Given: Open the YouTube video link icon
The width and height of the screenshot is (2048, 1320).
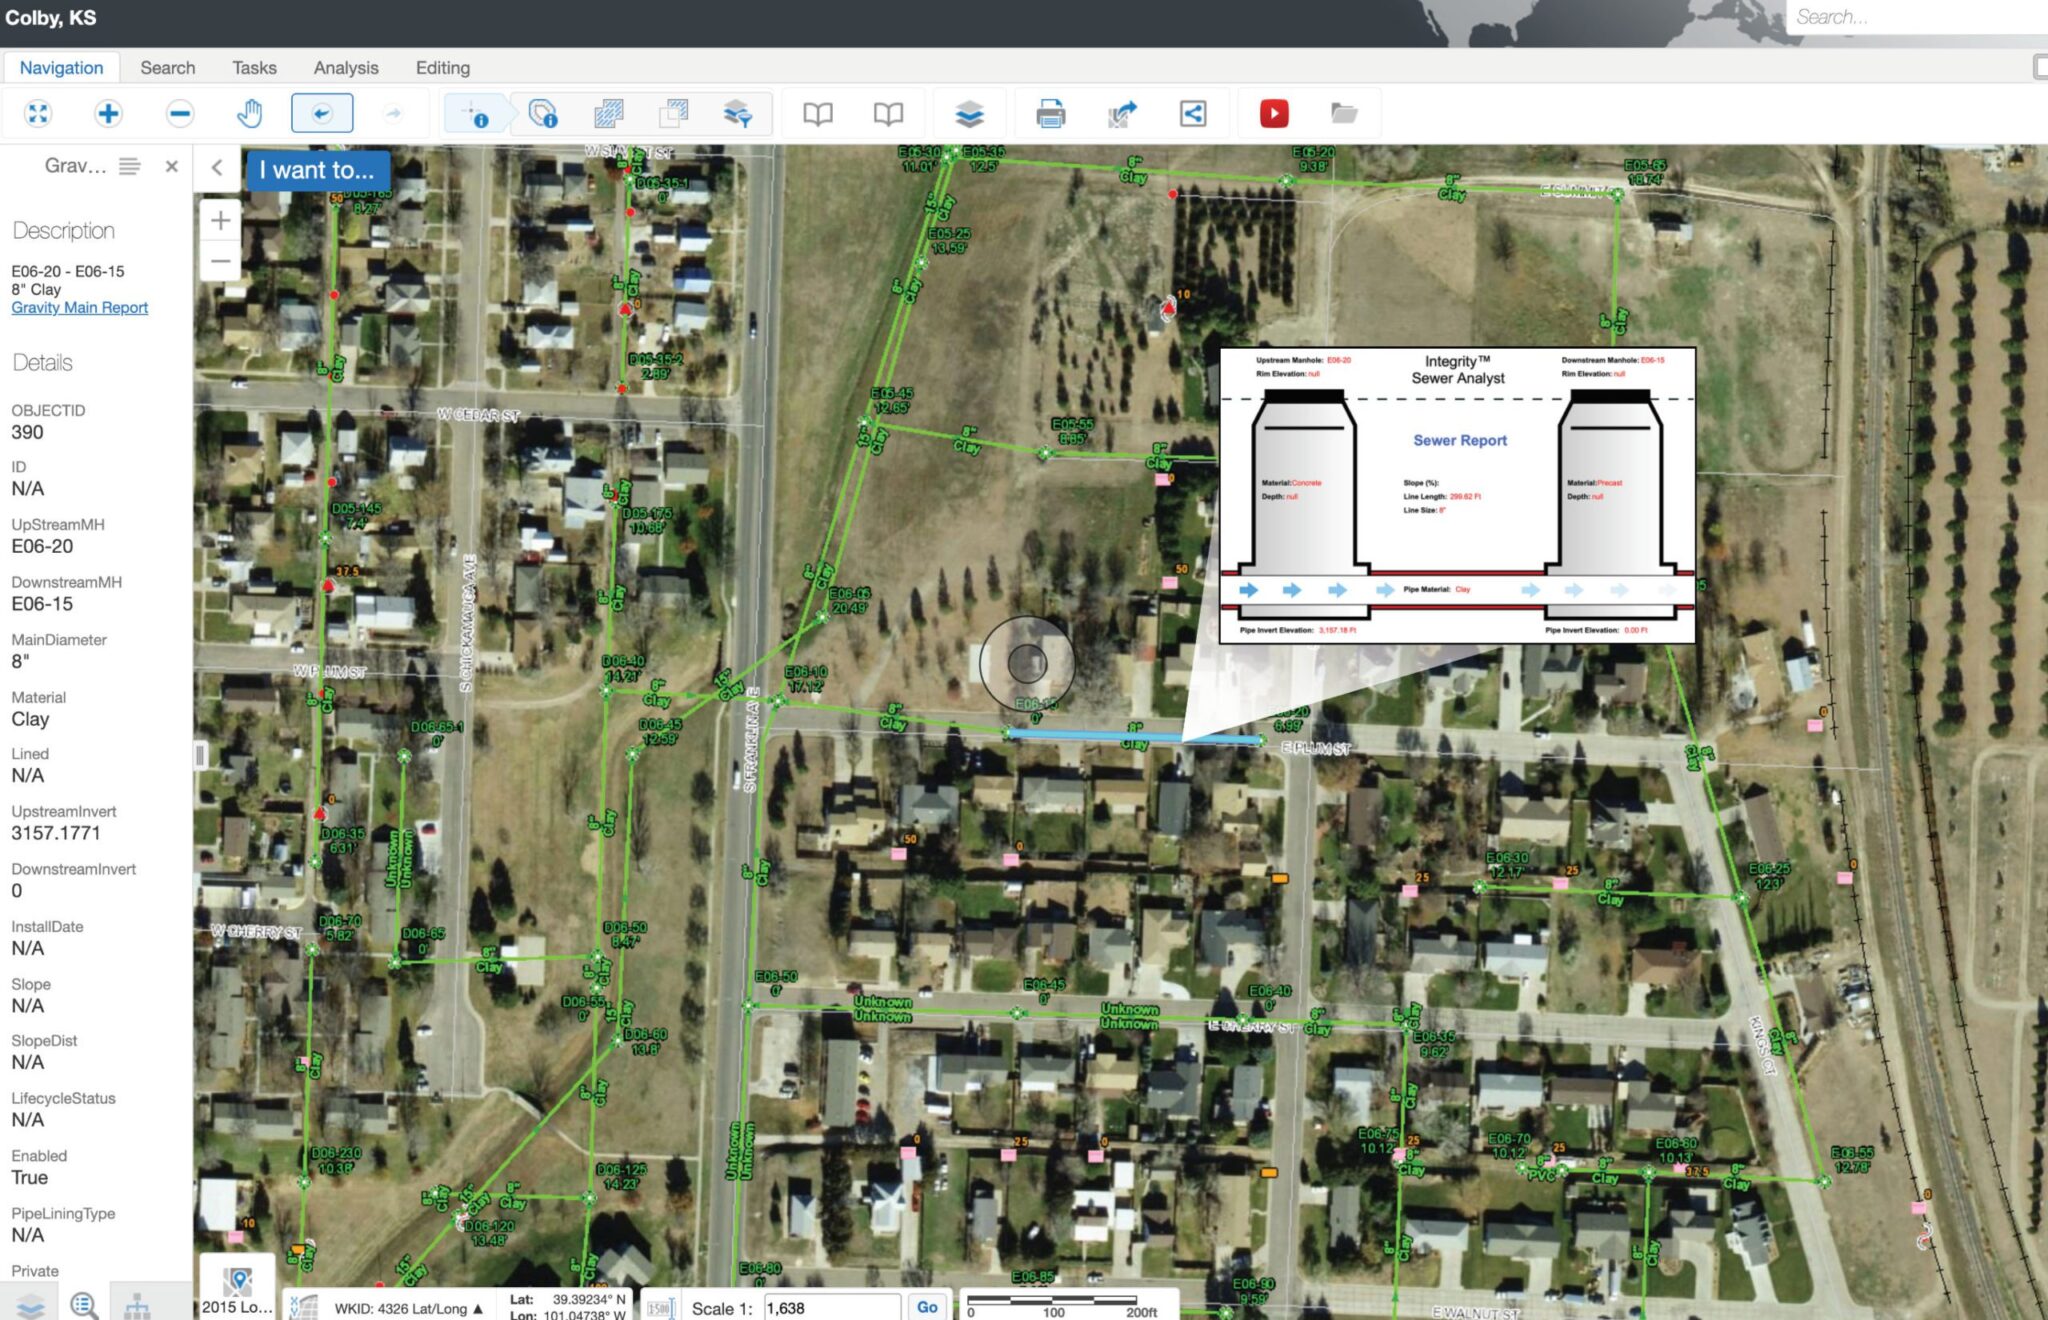Looking at the screenshot, I should pyautogui.click(x=1273, y=113).
